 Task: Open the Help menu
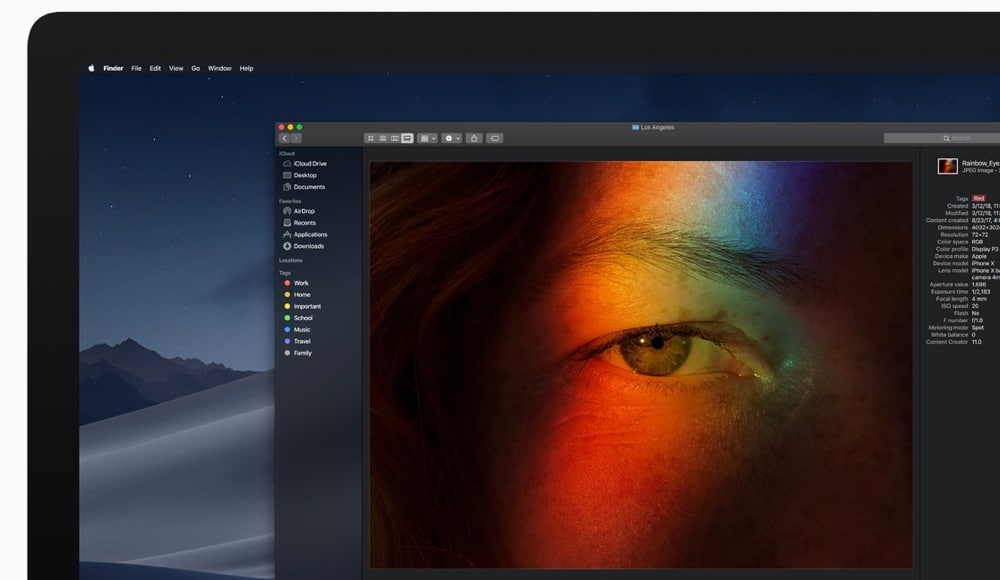[246, 68]
